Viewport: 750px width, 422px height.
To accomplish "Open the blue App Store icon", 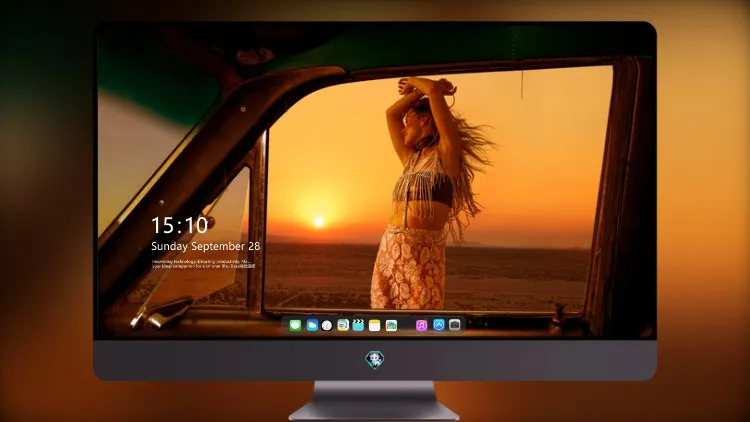I will click(439, 325).
